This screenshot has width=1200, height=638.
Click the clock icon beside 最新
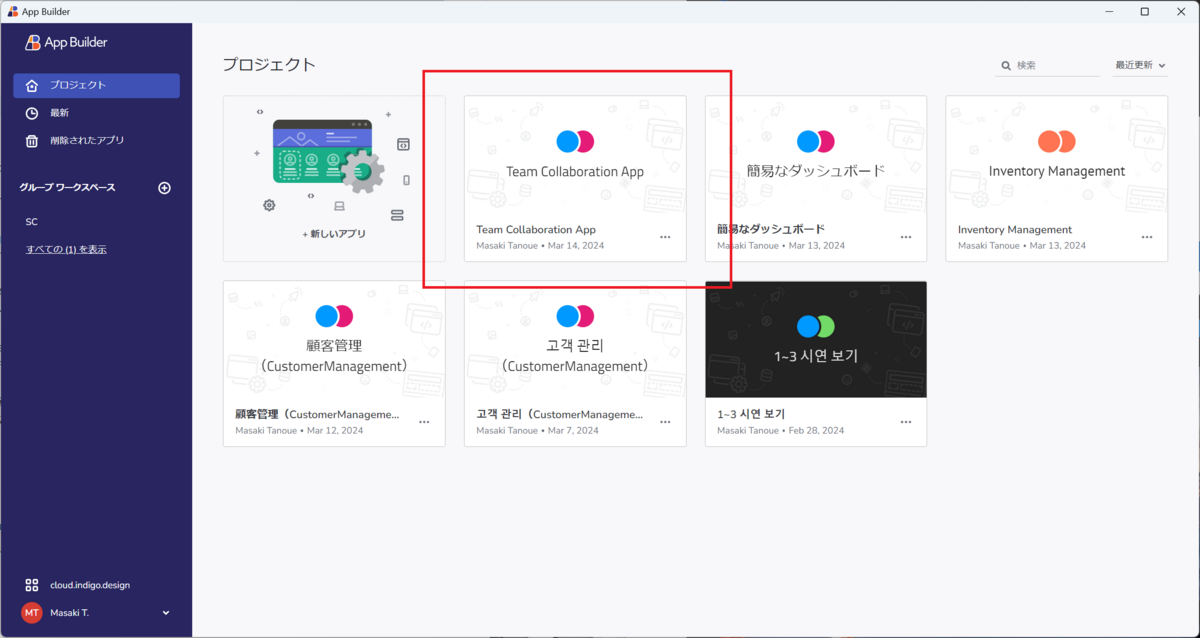32,113
